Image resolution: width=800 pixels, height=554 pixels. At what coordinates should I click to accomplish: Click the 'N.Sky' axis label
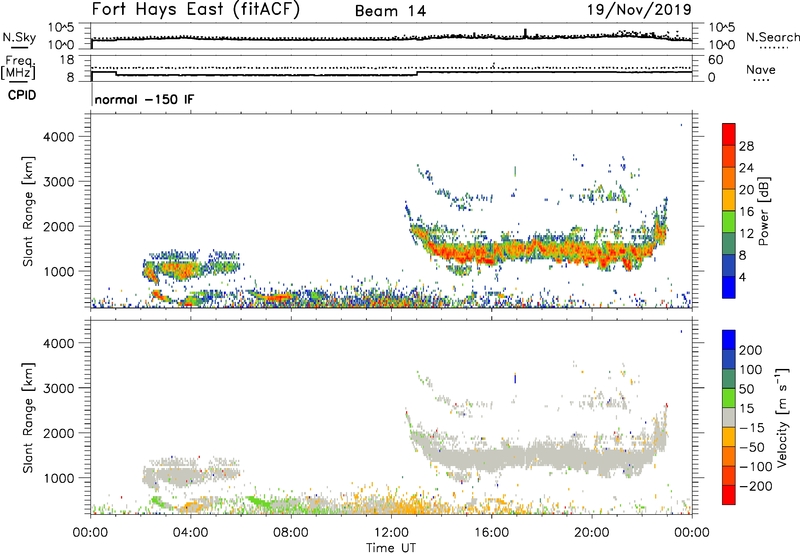(x=19, y=37)
